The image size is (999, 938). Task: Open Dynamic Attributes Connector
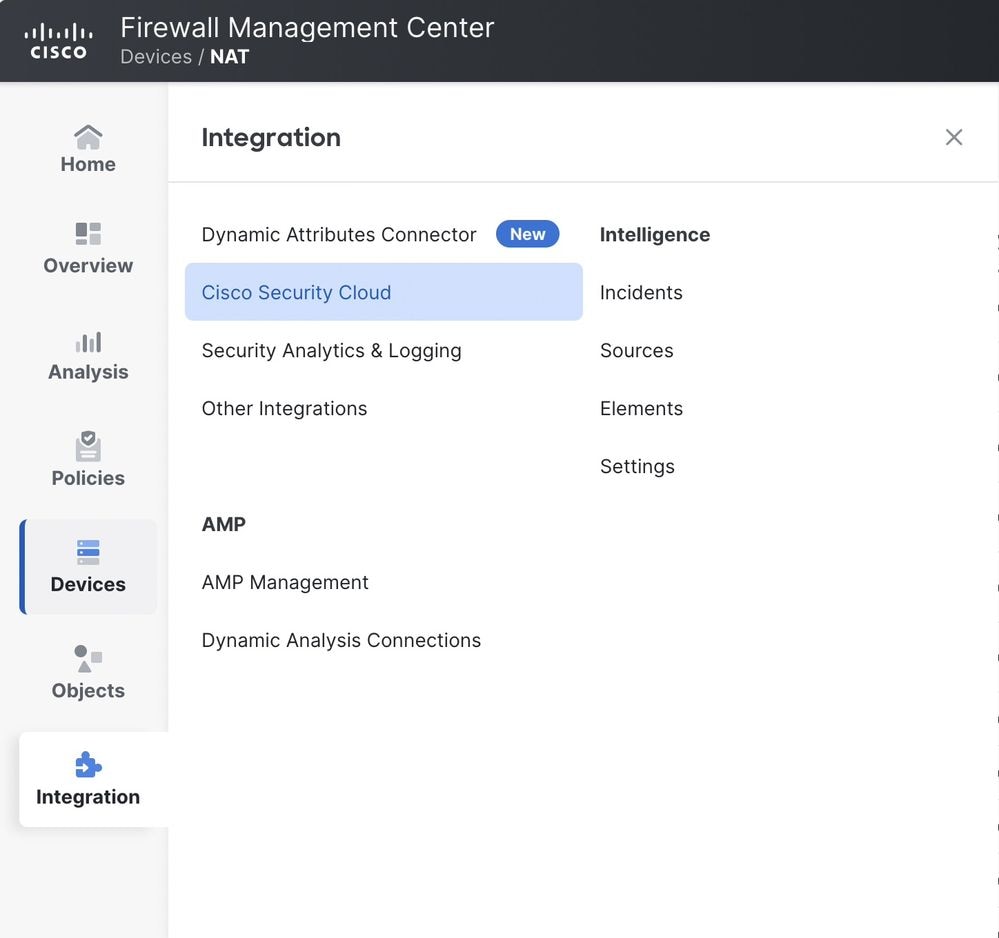tap(339, 235)
